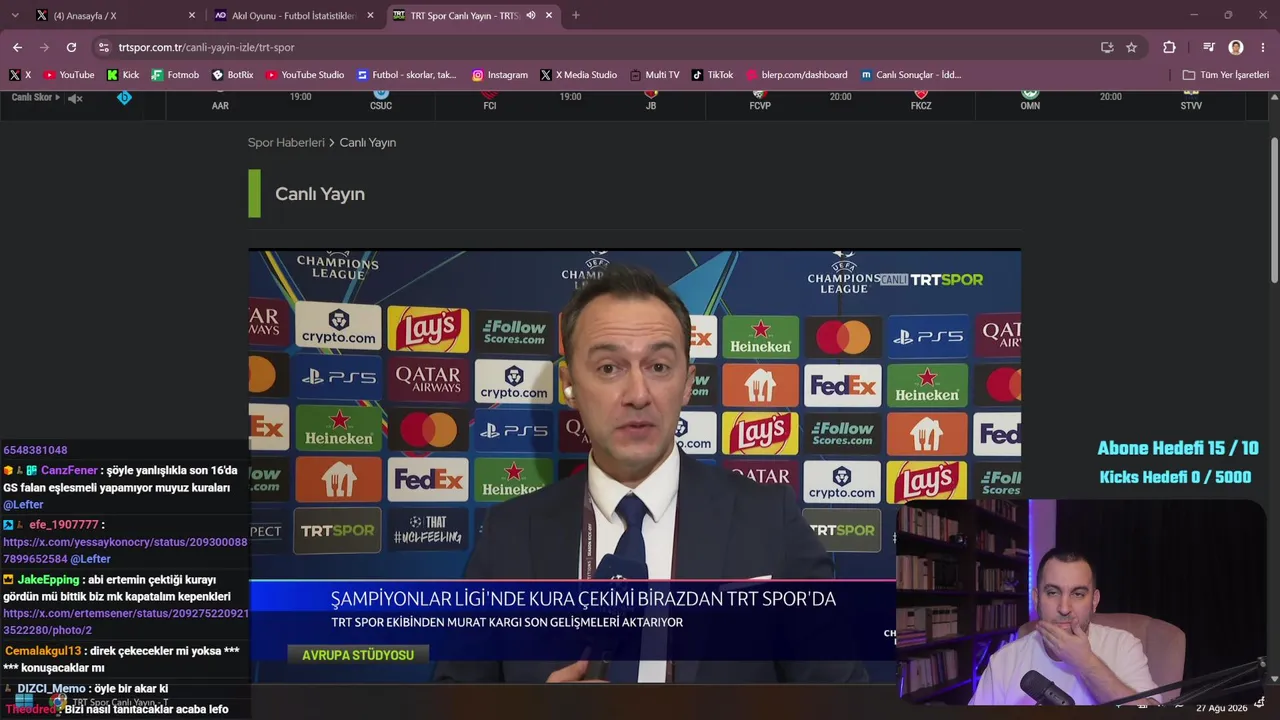1280x720 pixels.
Task: Click the Kicks Hedefi 0 / 5000 text
Action: [1175, 477]
